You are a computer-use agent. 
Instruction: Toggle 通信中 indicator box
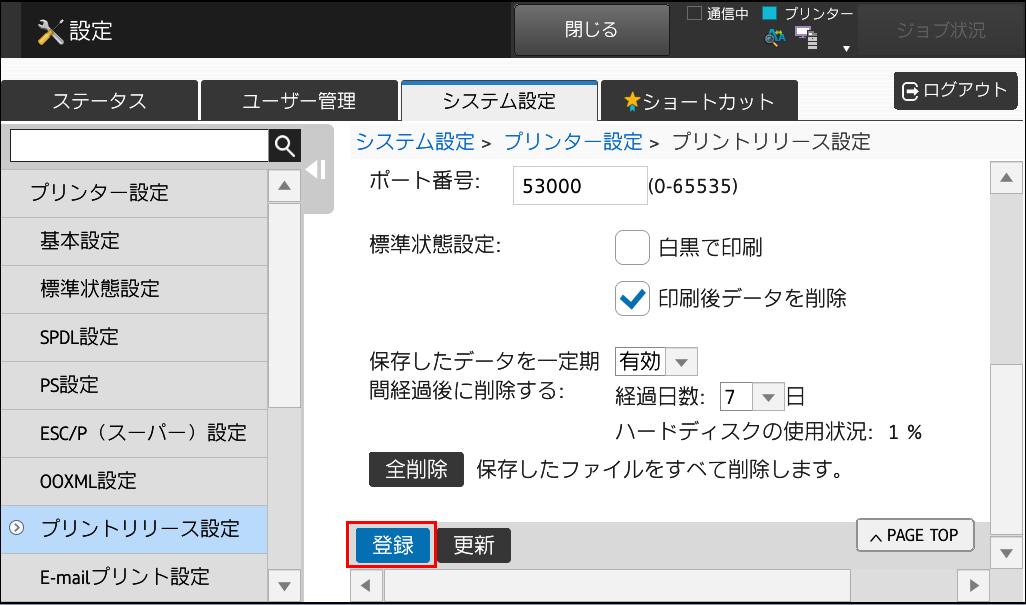(x=694, y=13)
